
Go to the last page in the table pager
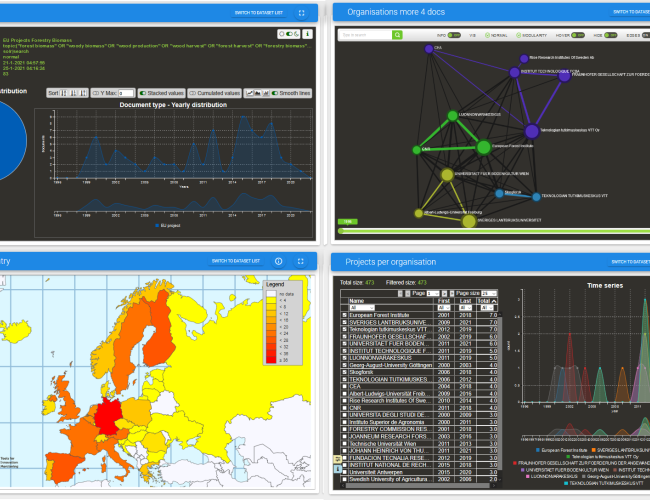[452, 294]
